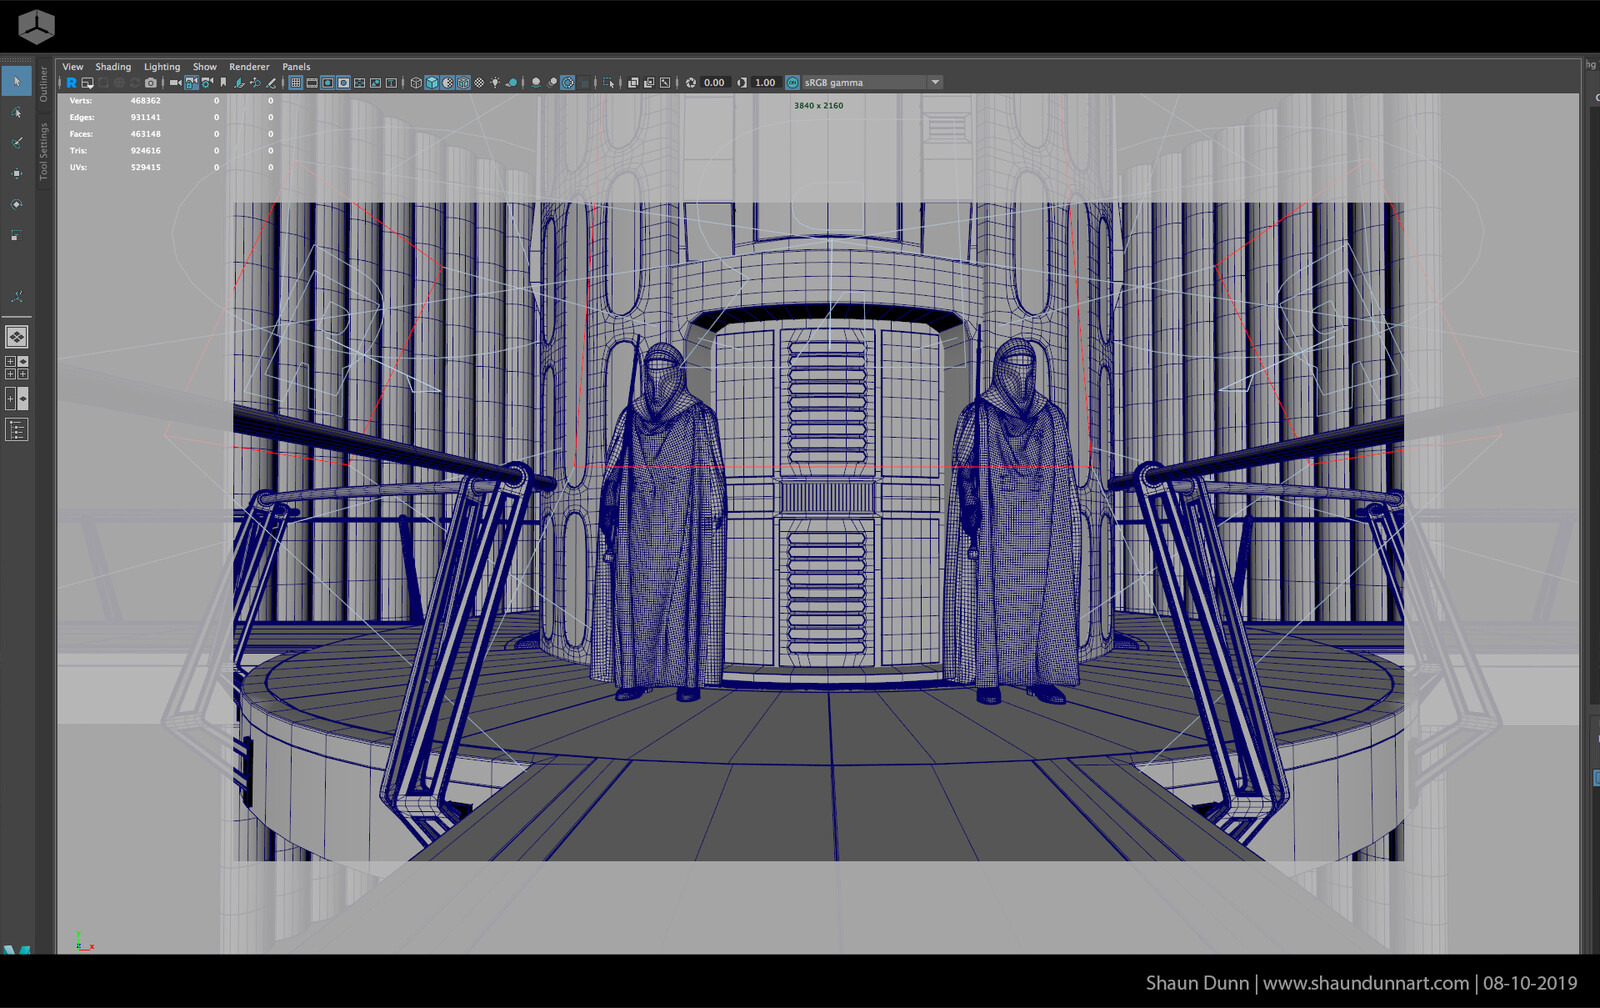Toggle 2D pan/zoom icon
Viewport: 1600px width, 1008px height.
[x=255, y=83]
